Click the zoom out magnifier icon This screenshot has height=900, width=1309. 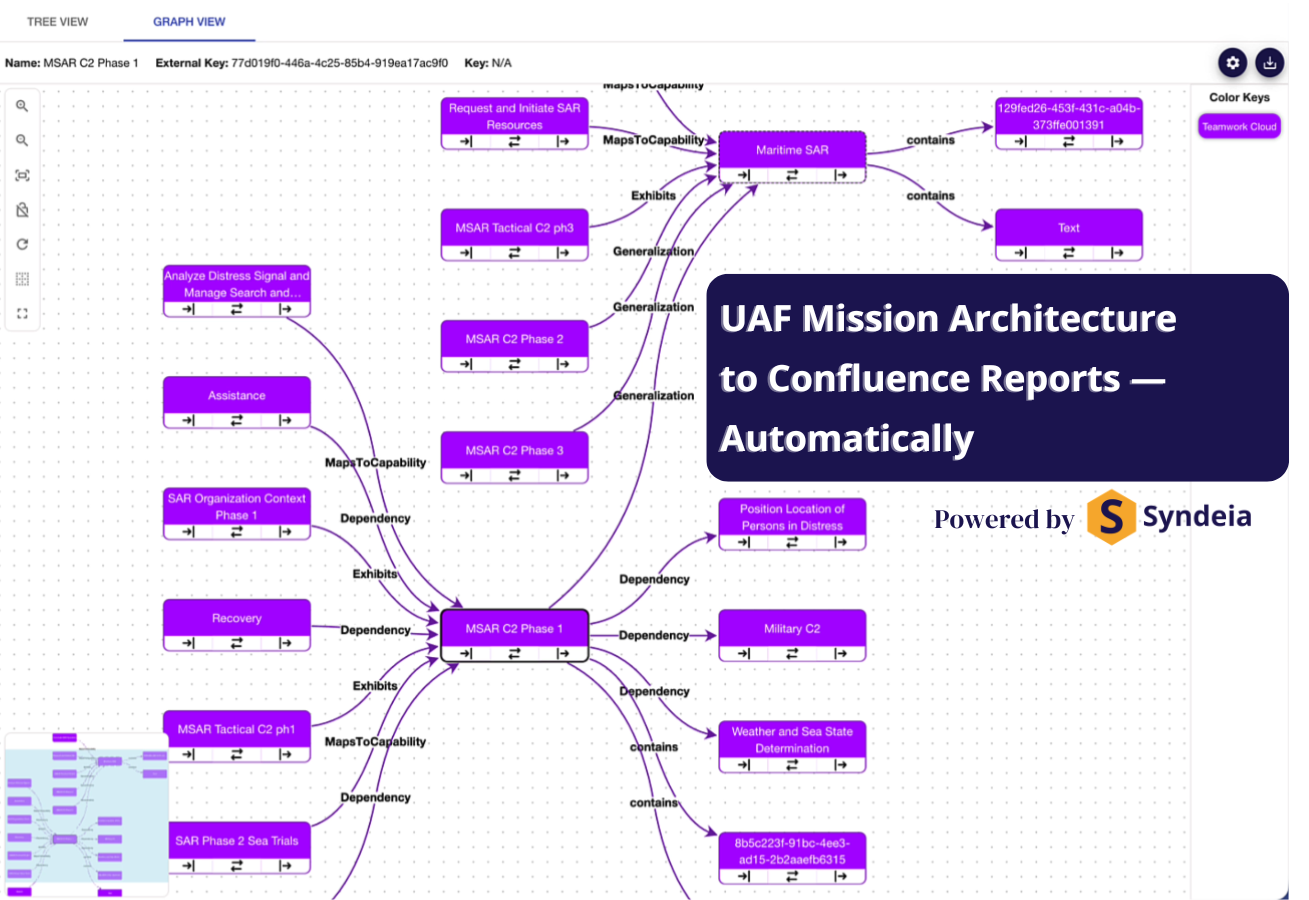point(22,141)
